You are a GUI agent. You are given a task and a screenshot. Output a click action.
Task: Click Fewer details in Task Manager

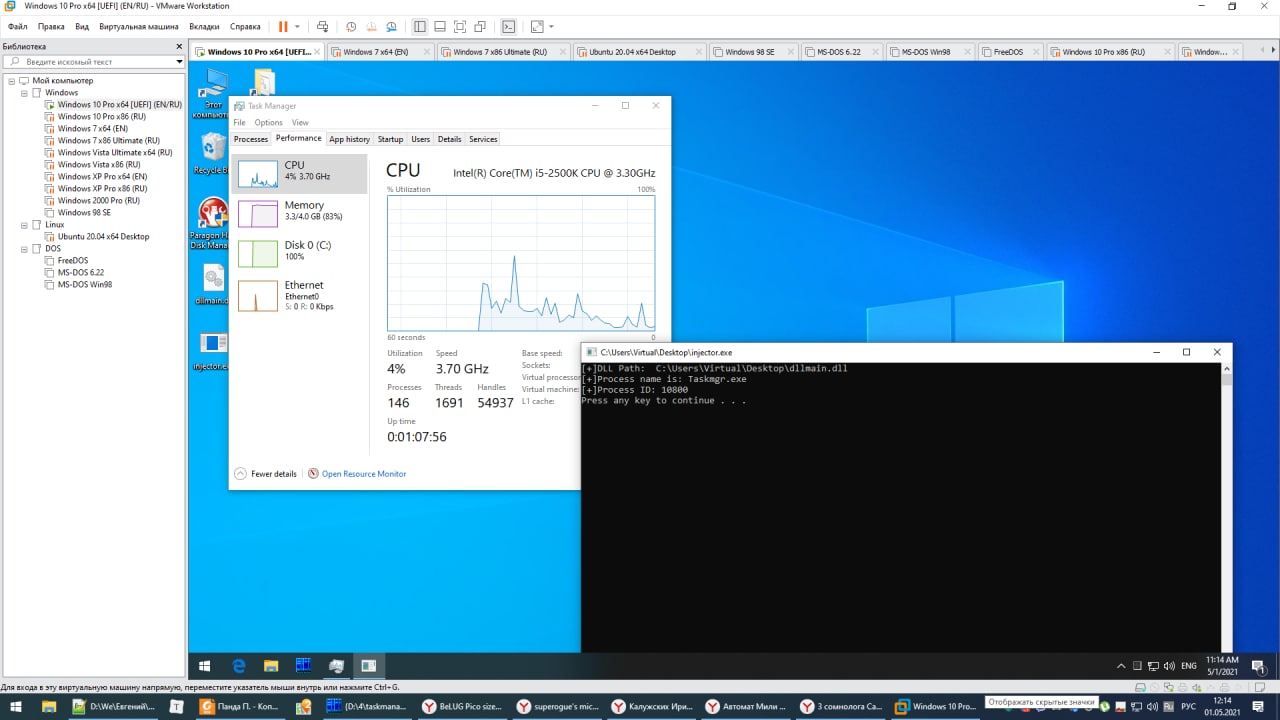[266, 474]
